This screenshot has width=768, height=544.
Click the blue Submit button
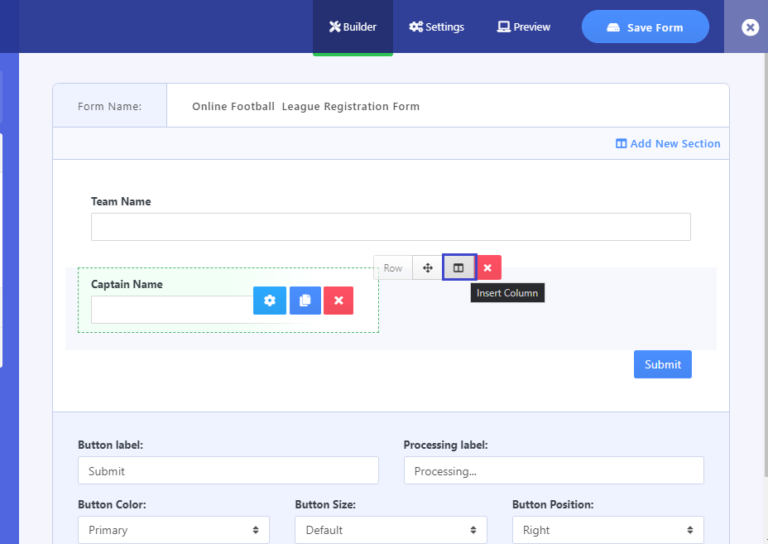(662, 364)
